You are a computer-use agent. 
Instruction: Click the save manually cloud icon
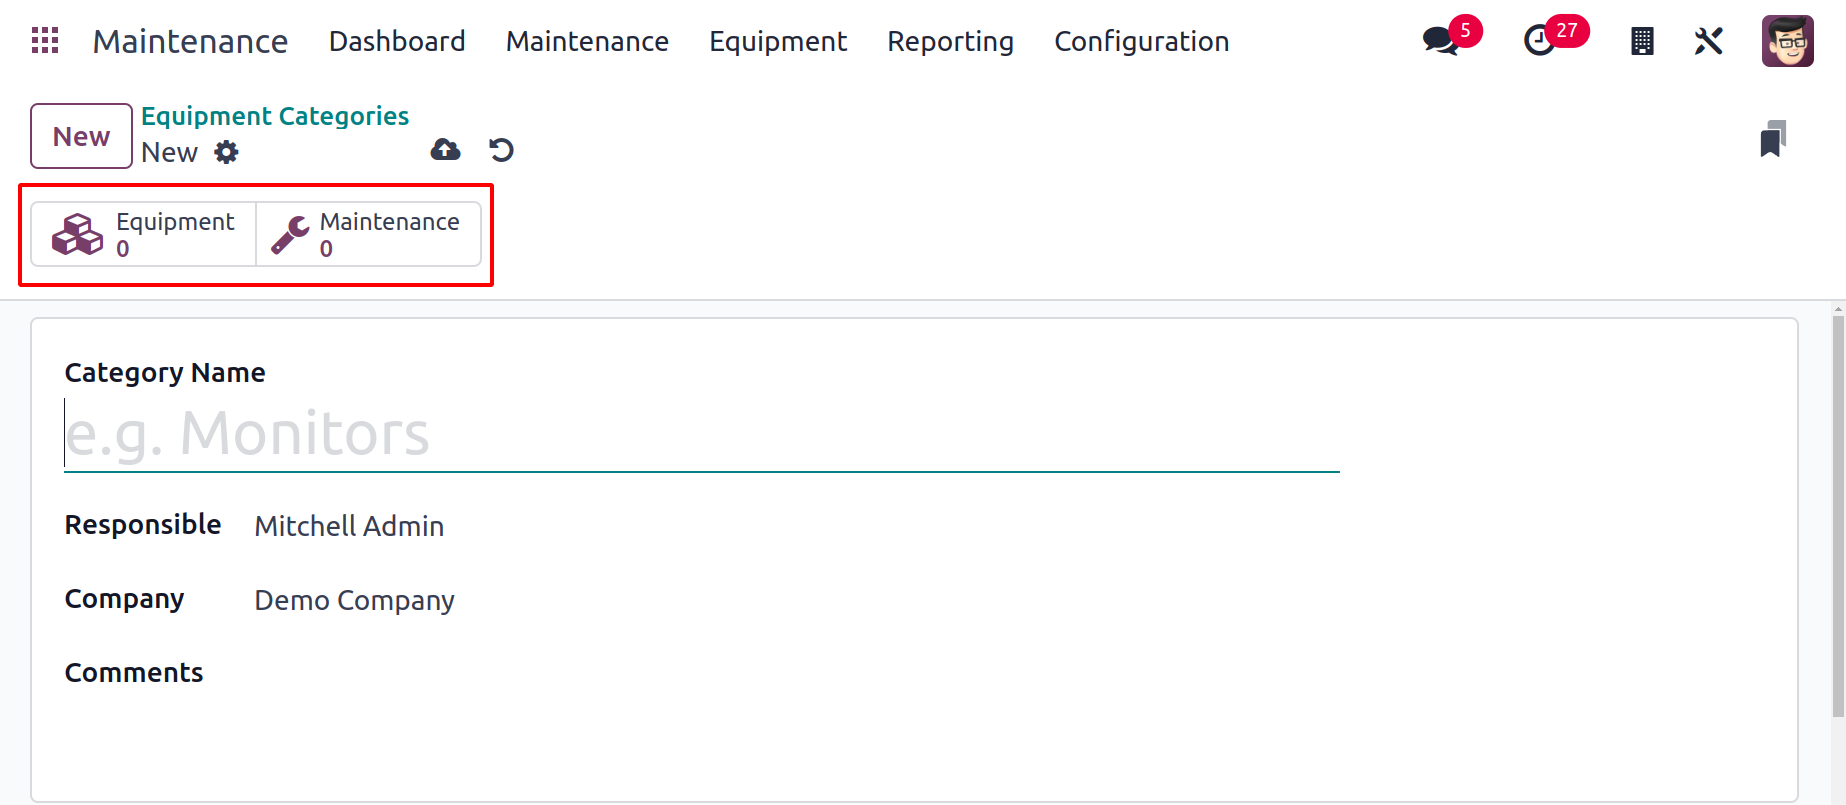pyautogui.click(x=445, y=150)
